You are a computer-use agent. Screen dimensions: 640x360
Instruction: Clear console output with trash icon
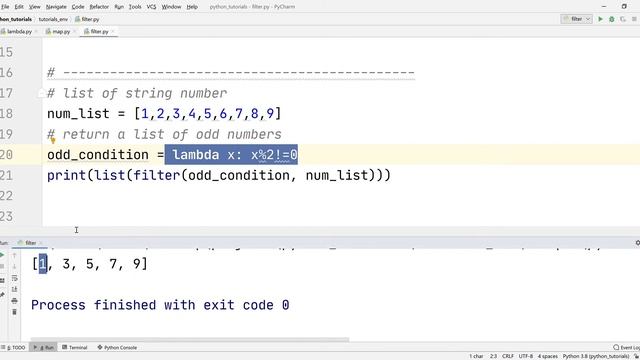[14, 312]
